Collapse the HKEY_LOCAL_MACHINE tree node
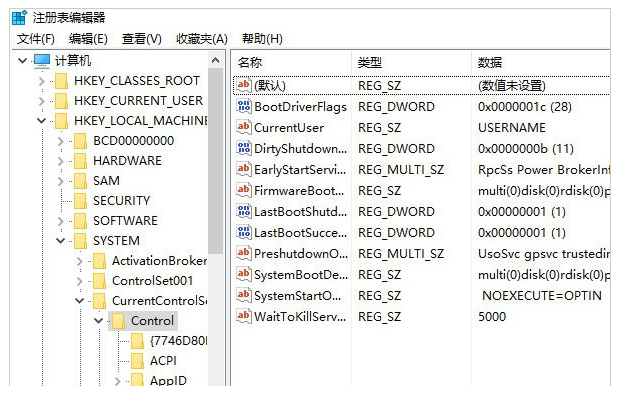 click(x=41, y=121)
